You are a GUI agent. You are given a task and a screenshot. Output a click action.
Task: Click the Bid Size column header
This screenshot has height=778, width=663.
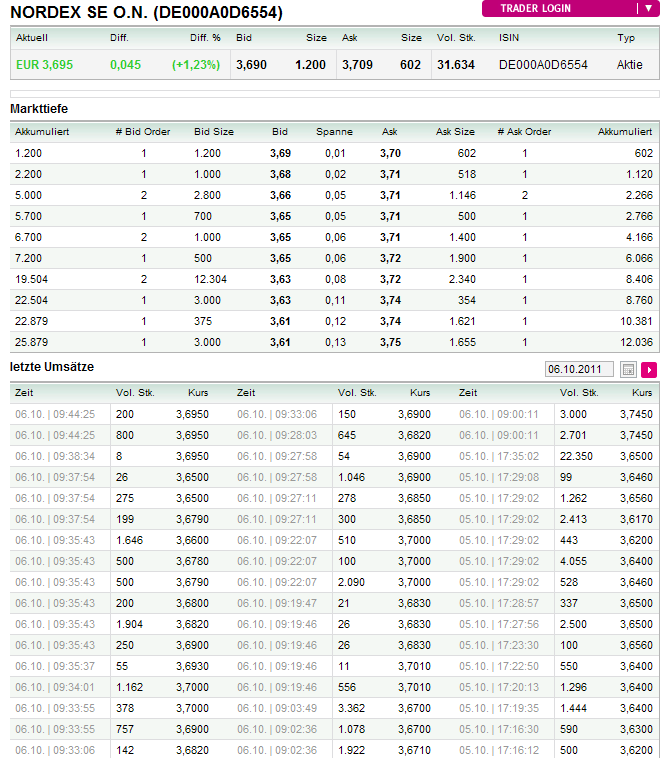click(x=213, y=131)
